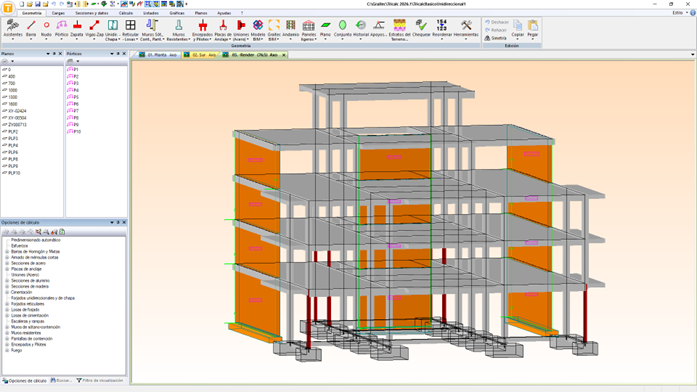The height and width of the screenshot is (392, 697).
Task: Open the Ayudas ribbon tab
Action: pos(224,13)
